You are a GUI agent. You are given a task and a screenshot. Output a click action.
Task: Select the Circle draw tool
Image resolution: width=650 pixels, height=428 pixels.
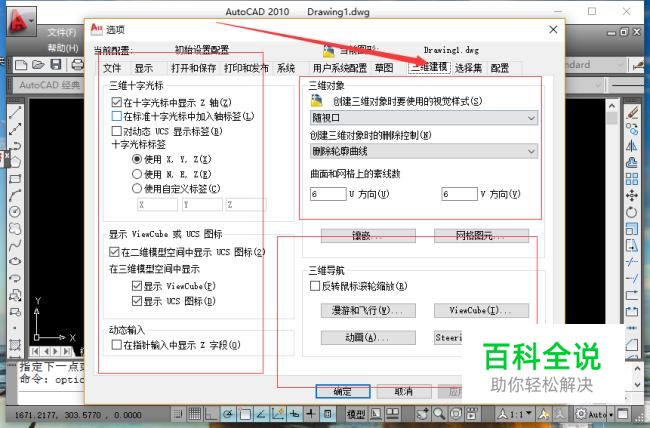(x=15, y=212)
